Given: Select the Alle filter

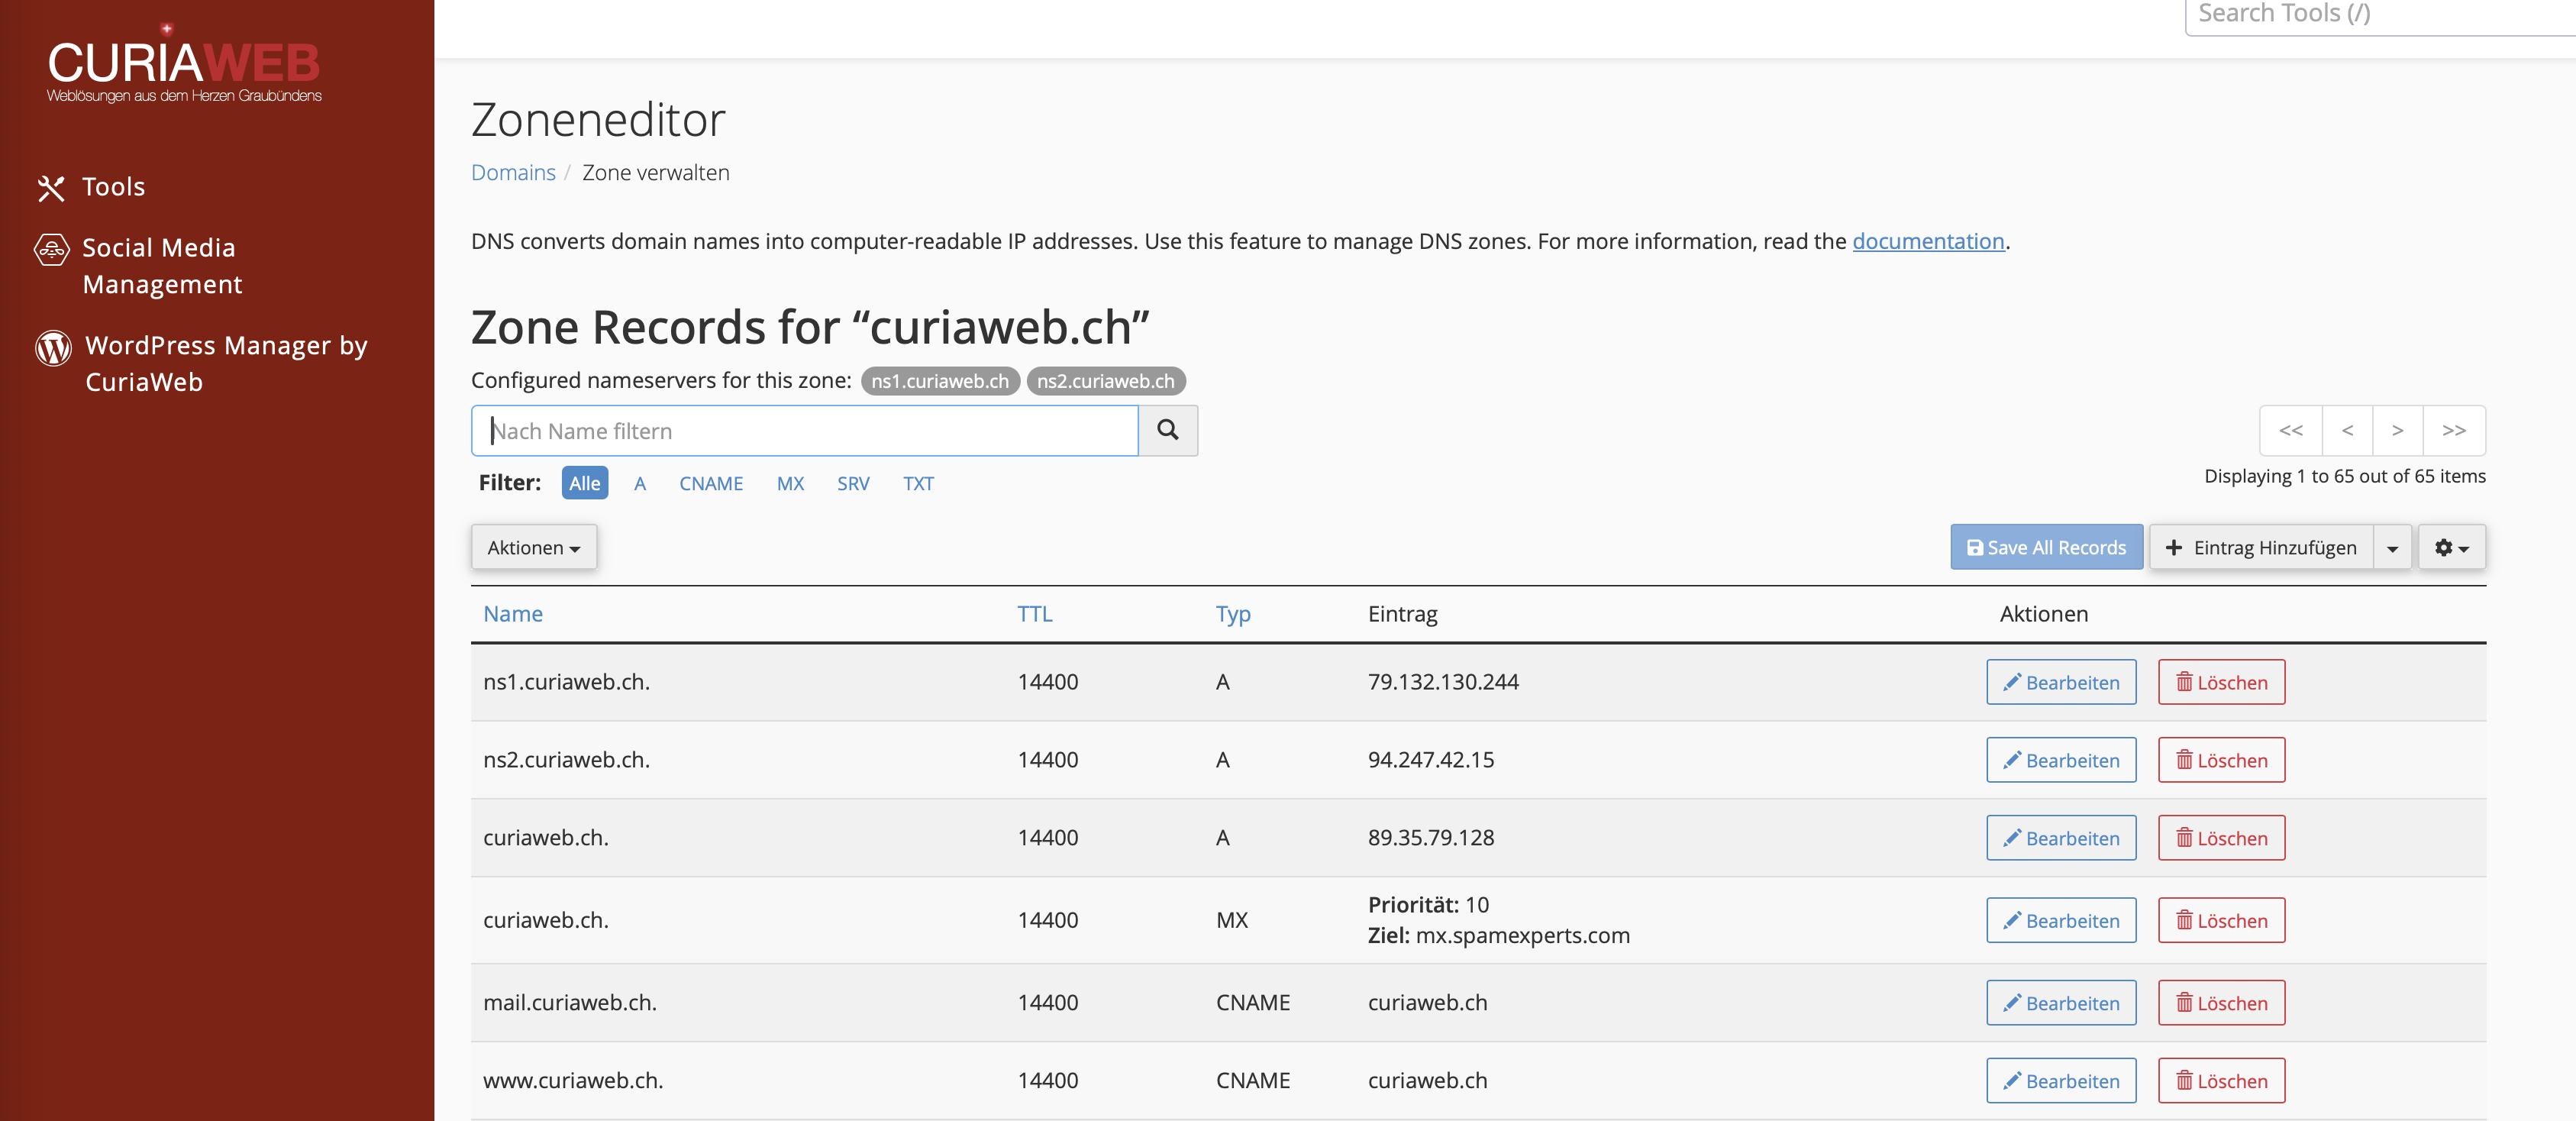Looking at the screenshot, I should [x=585, y=483].
